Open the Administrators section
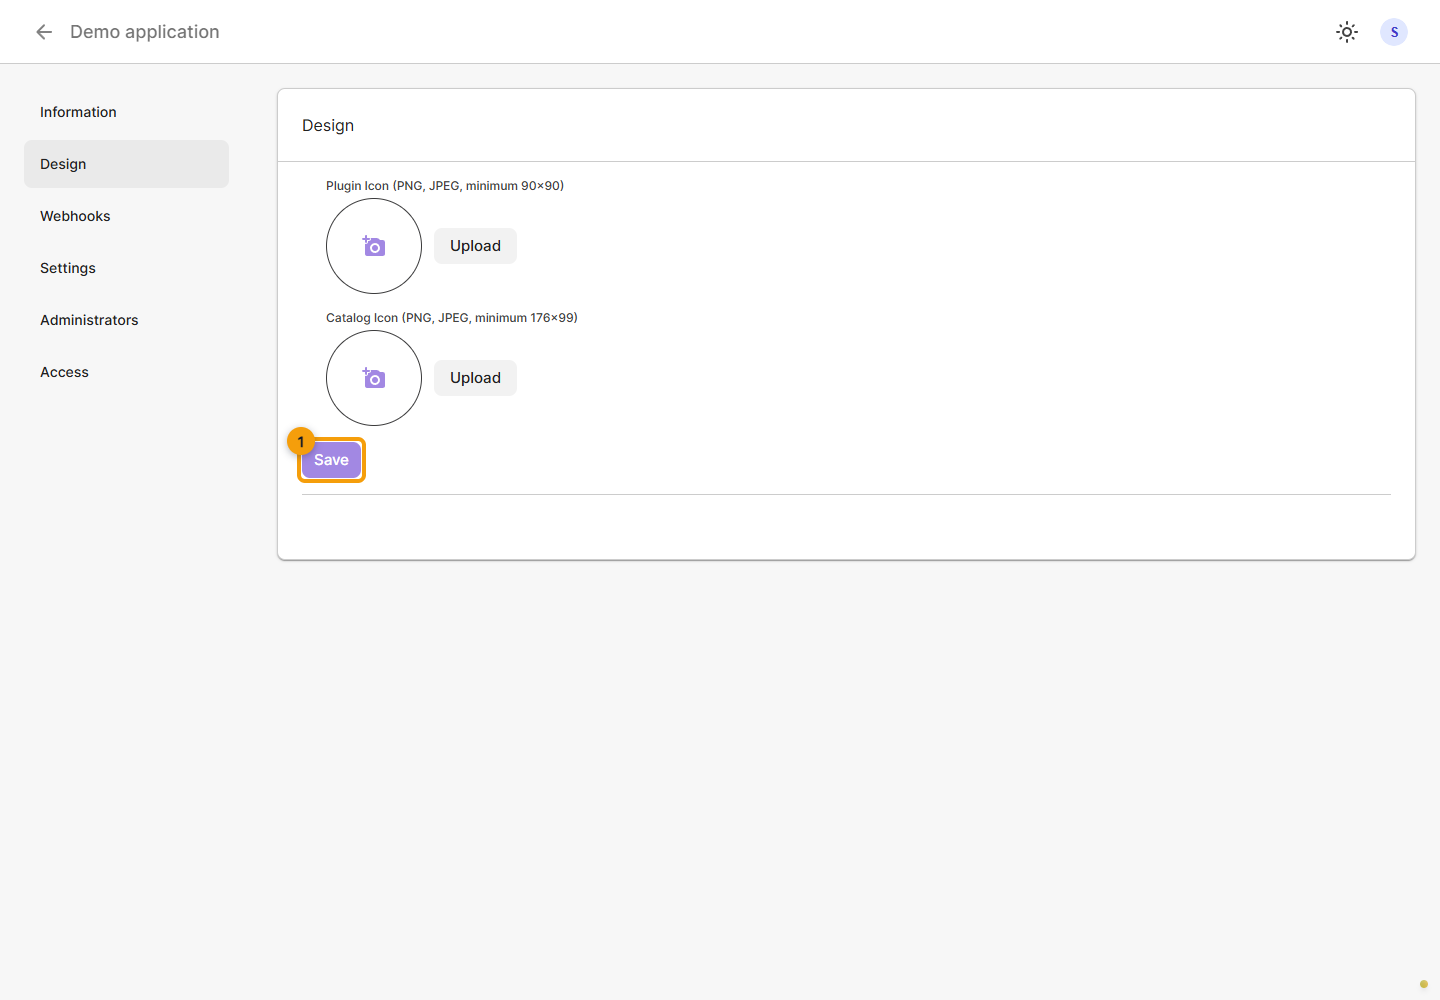1440x1000 pixels. [126, 320]
